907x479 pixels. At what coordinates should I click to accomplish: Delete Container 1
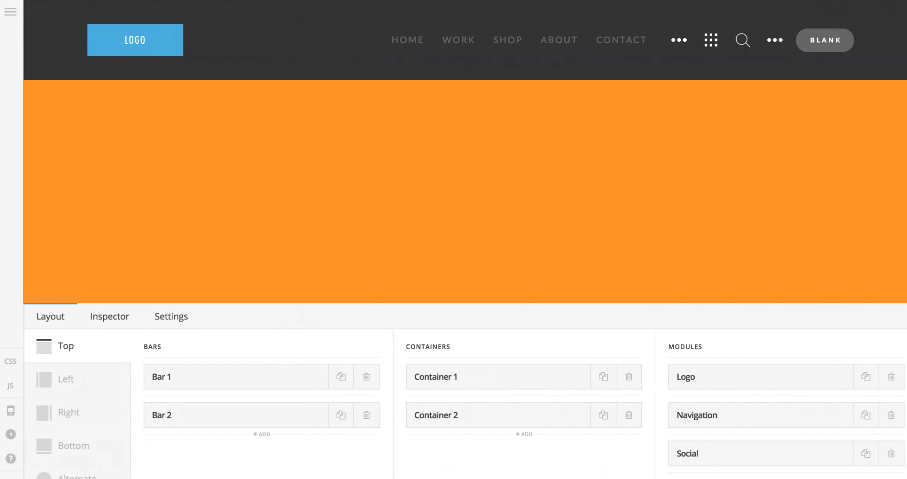[x=629, y=377]
